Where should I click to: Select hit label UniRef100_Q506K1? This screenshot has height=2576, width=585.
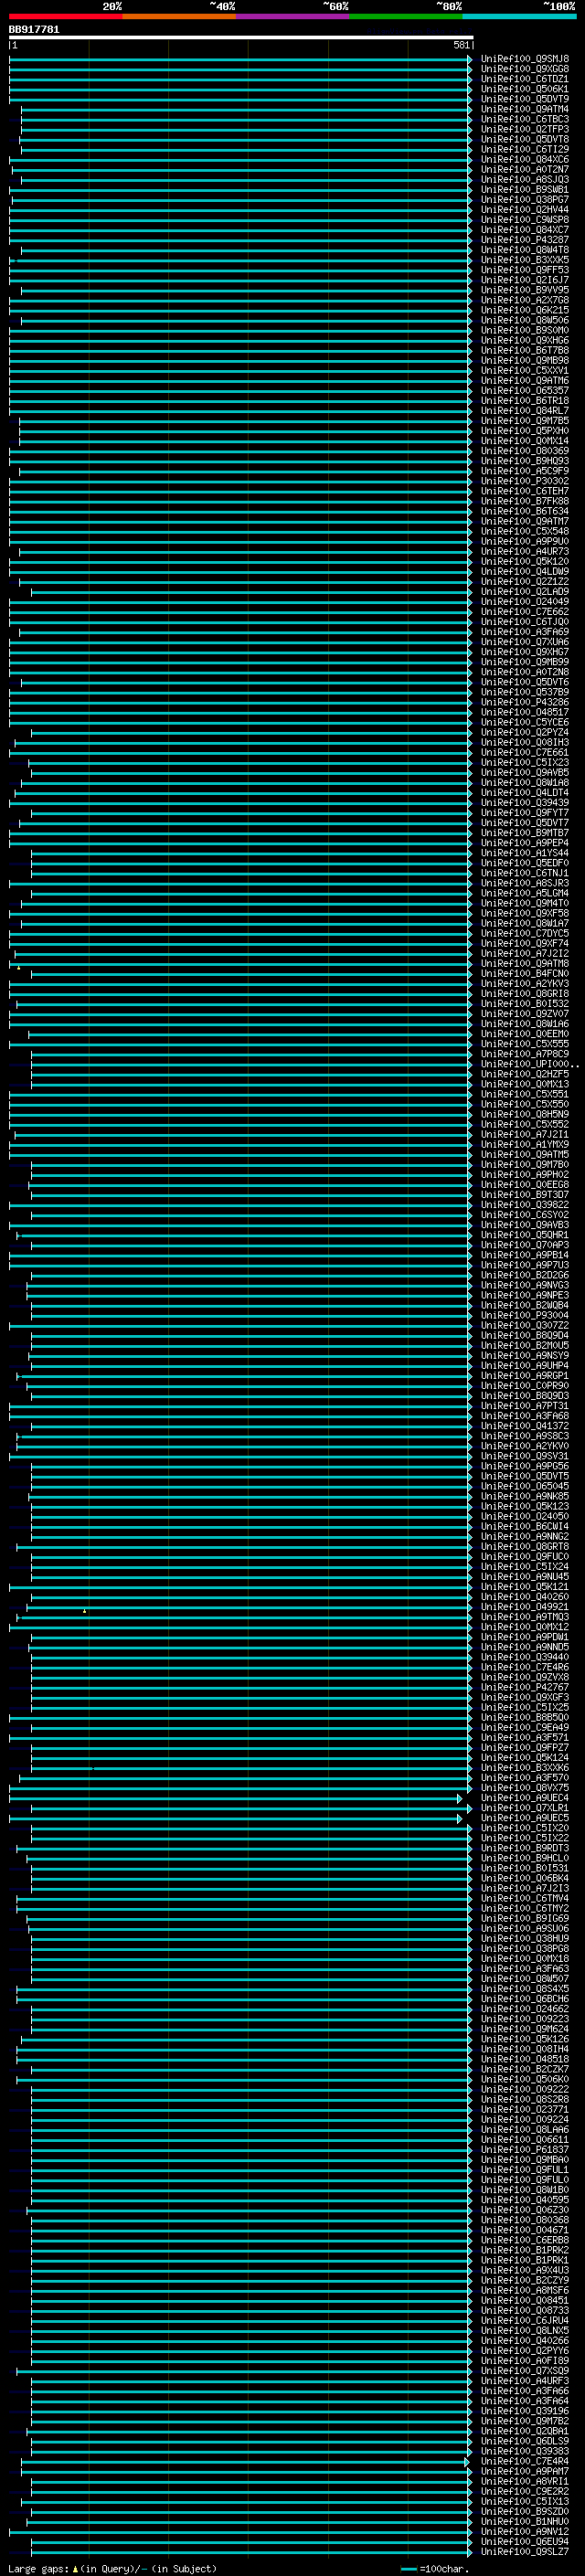coord(525,89)
